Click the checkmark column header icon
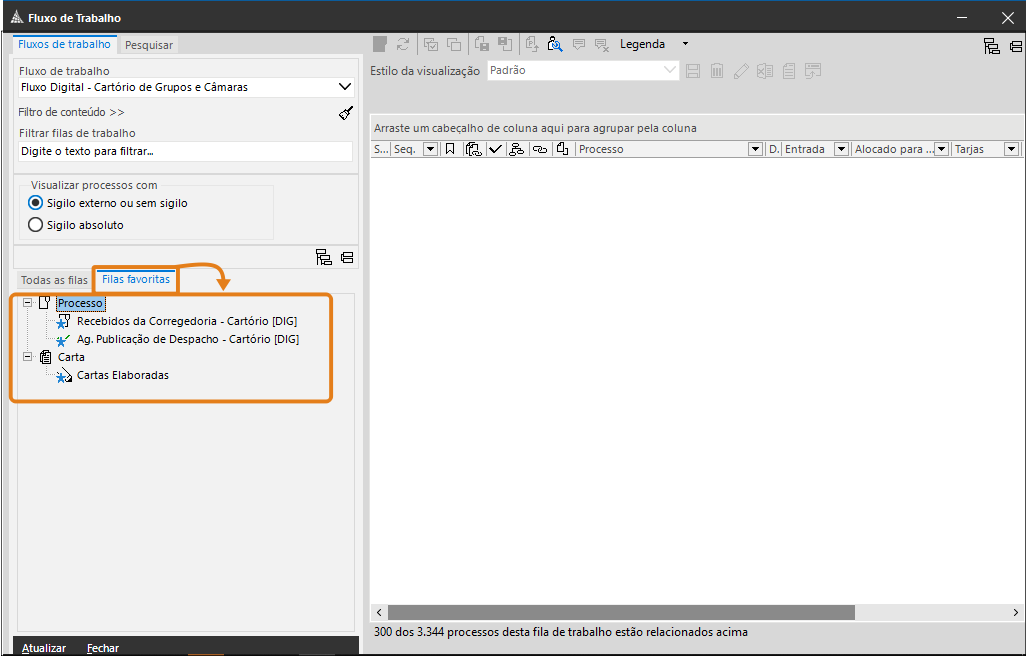 (x=495, y=149)
